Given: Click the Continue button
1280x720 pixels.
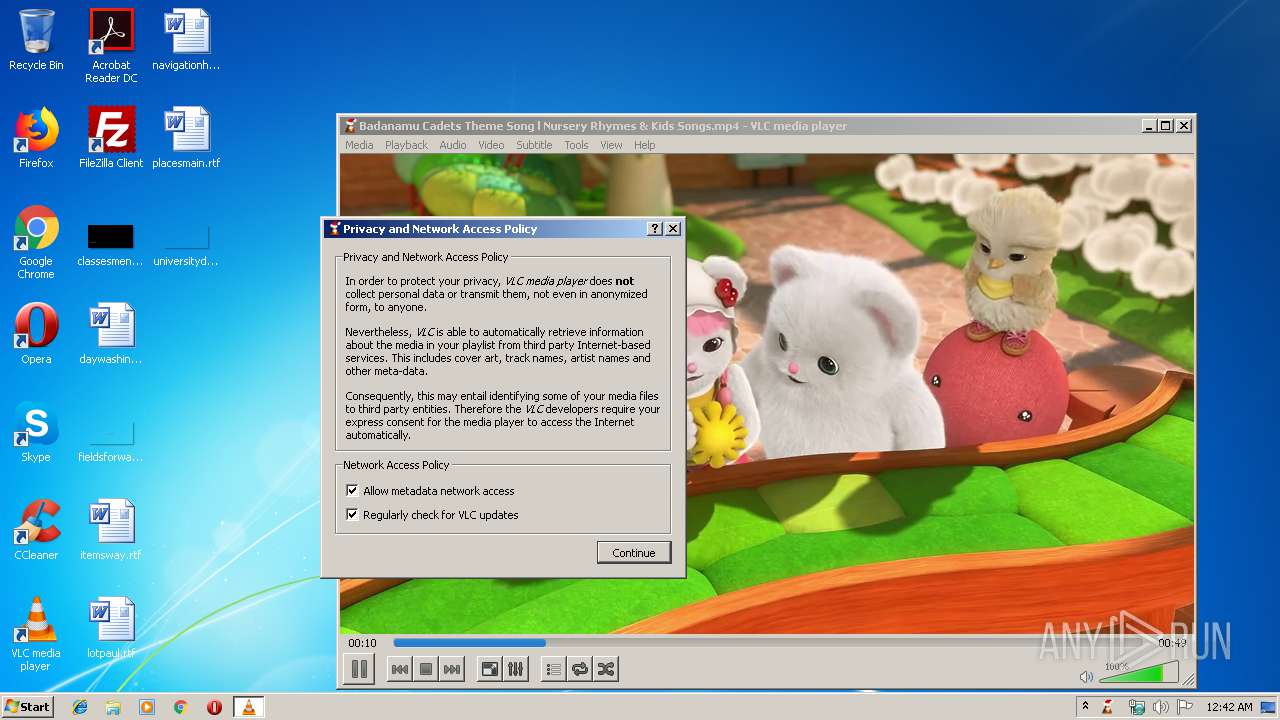Looking at the screenshot, I should (634, 553).
